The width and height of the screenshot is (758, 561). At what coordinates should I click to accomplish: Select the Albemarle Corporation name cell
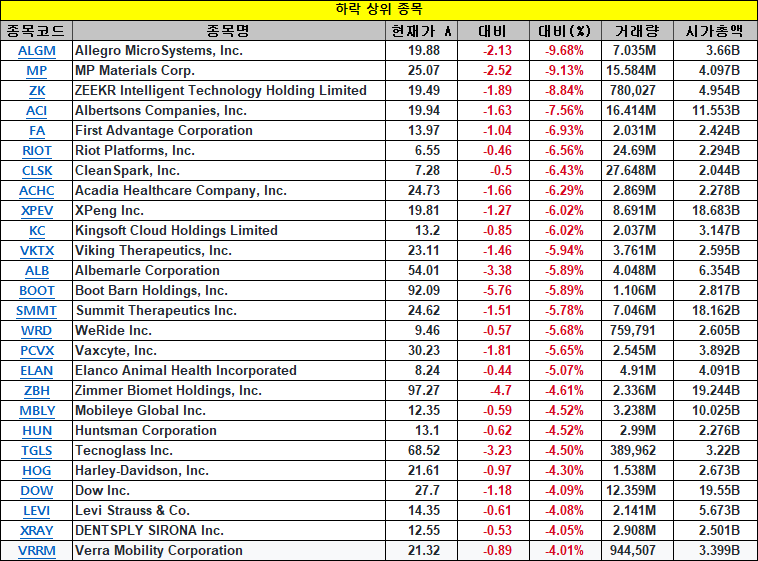[148, 270]
